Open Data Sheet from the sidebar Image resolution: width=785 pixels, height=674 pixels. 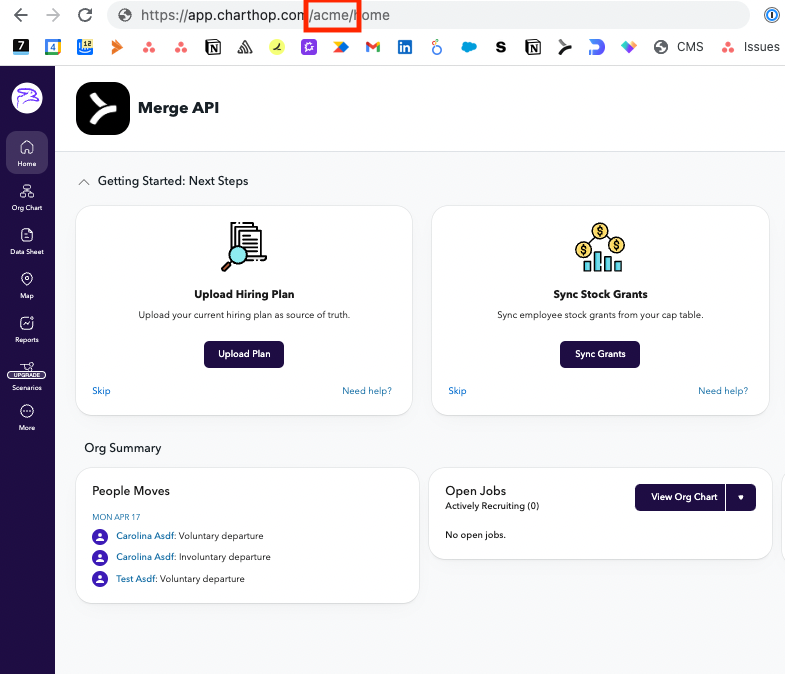[27, 242]
